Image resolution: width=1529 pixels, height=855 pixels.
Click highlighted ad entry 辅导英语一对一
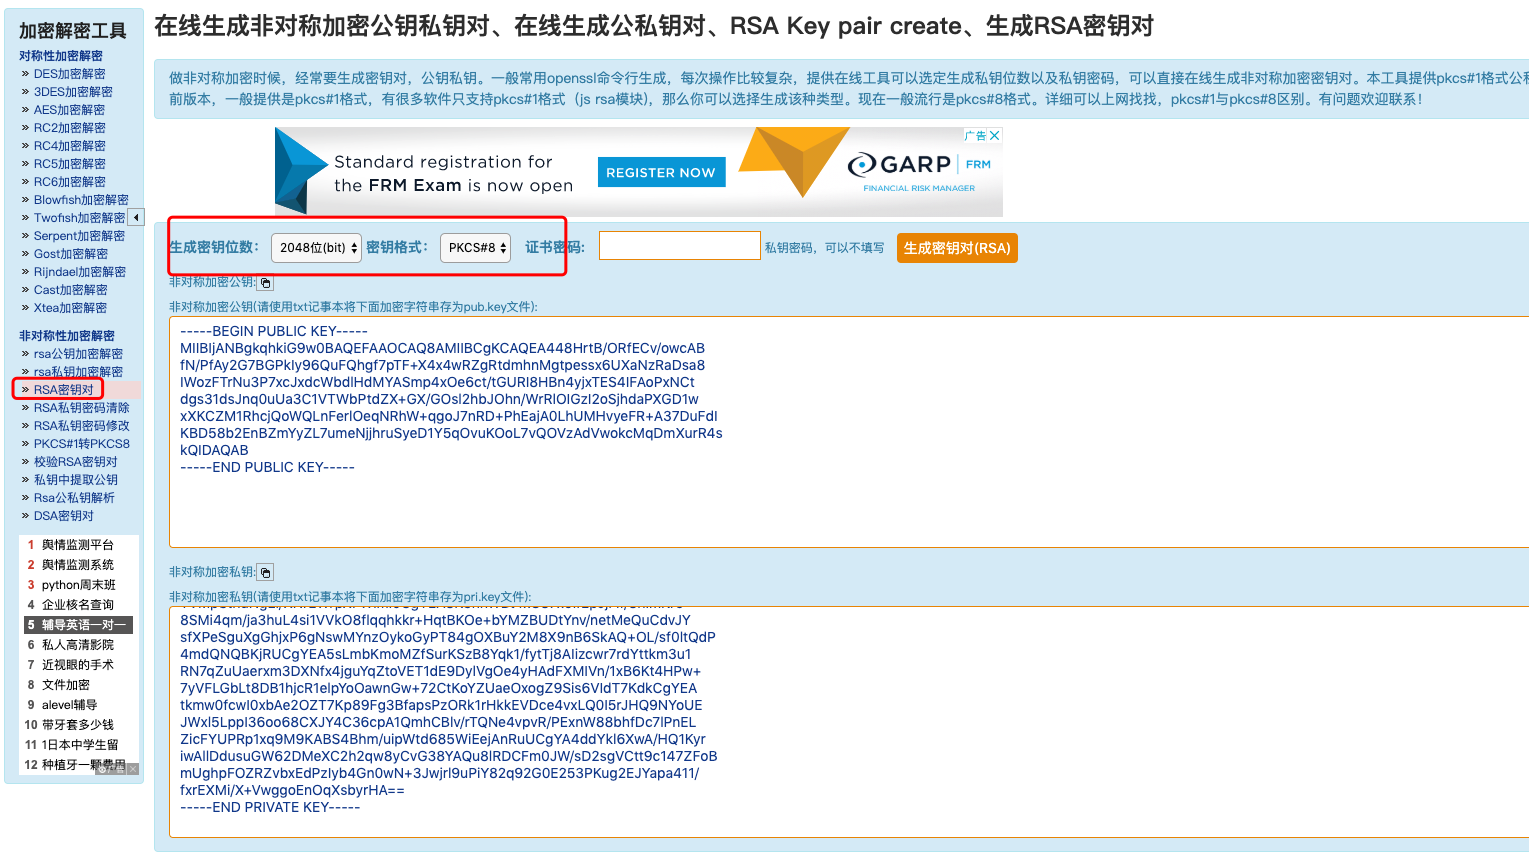tap(78, 625)
